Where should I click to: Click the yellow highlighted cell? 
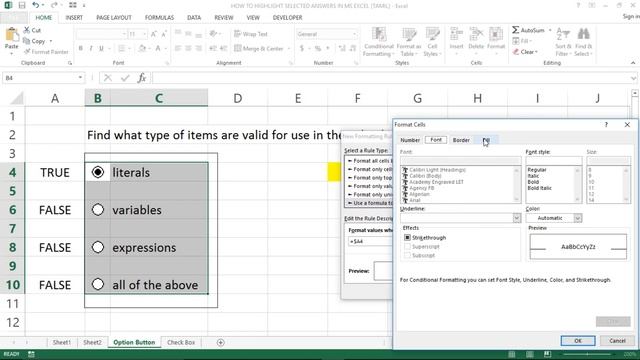pos(334,172)
